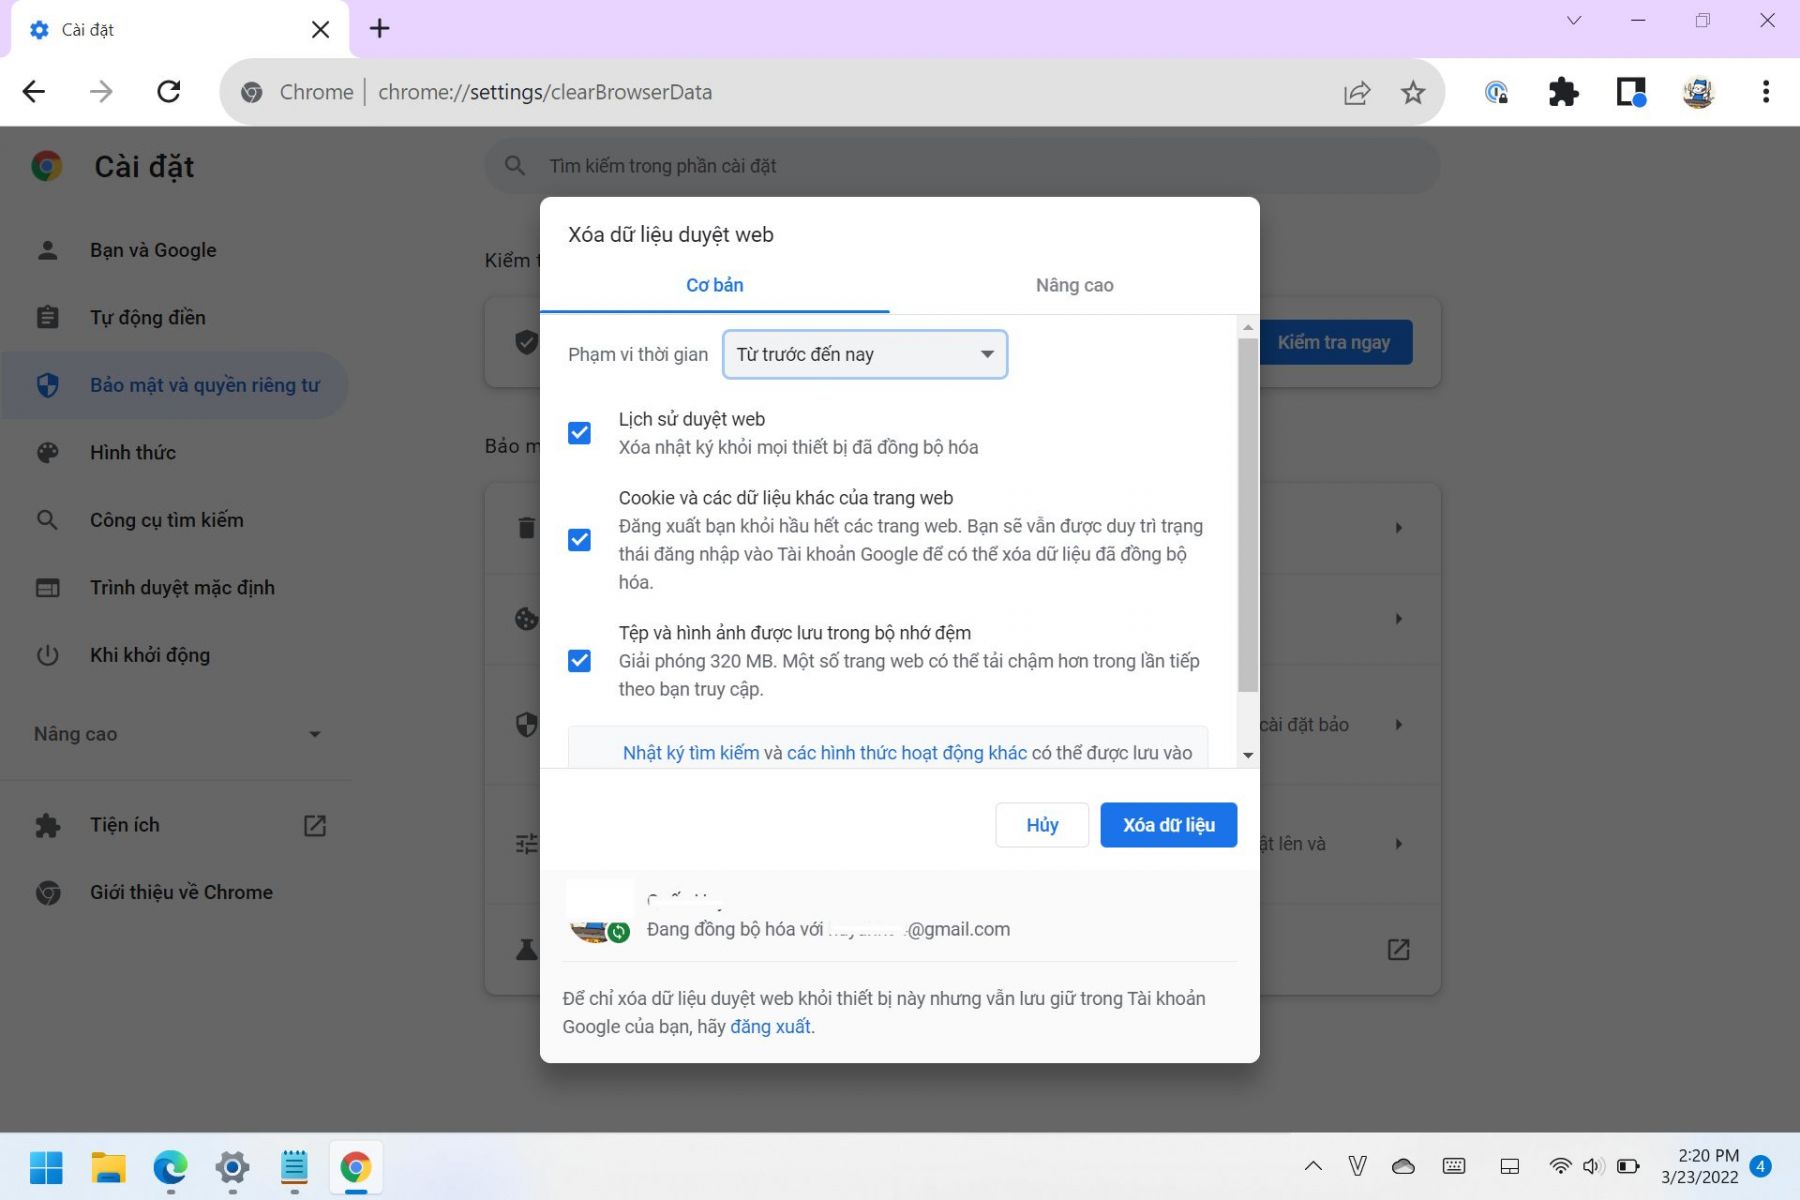Viewport: 1800px width, 1200px height.
Task: Uncheck Tệp và hình ảnh bộ nhớ đệm checkbox
Action: (x=579, y=661)
